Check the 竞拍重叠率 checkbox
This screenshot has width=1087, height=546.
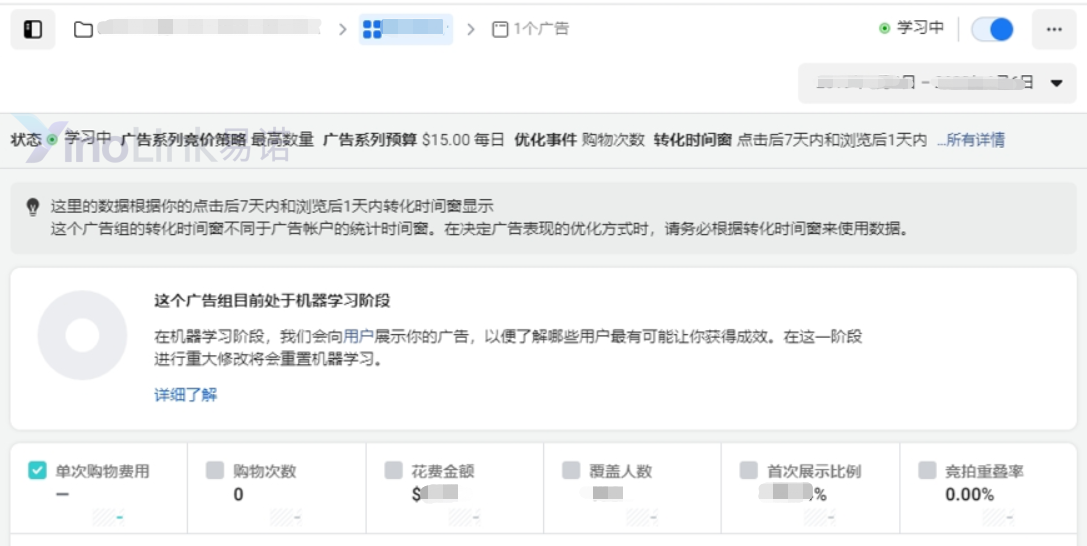point(927,470)
